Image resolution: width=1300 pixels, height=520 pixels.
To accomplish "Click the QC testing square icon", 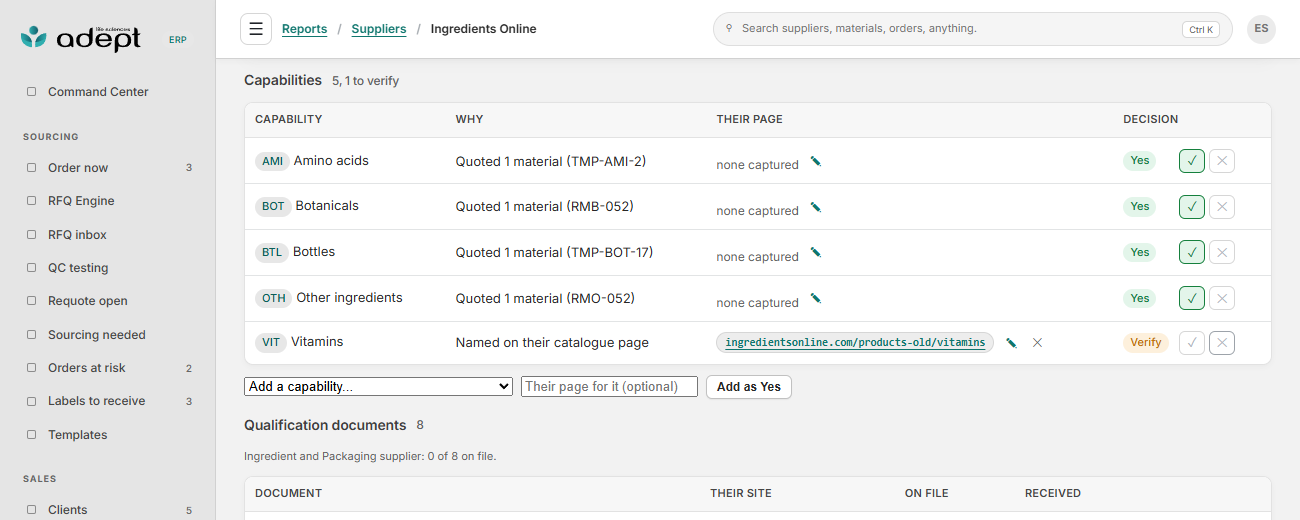I will pyautogui.click(x=31, y=268).
